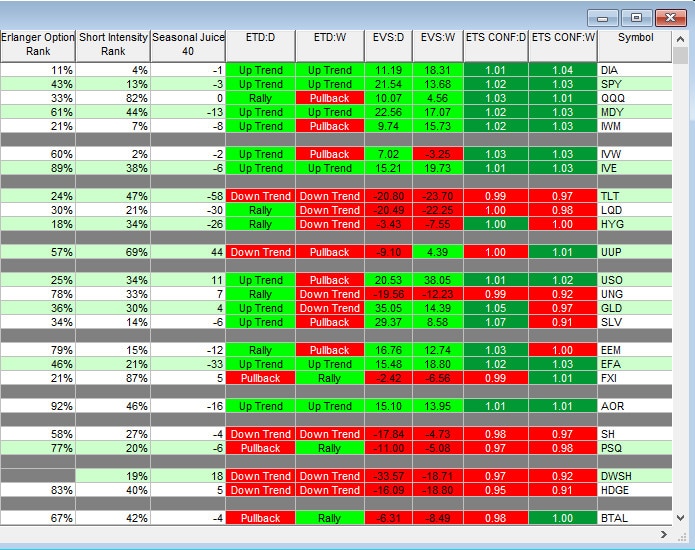Select the IVE symbol cell
695x550 pixels.
(x=635, y=168)
